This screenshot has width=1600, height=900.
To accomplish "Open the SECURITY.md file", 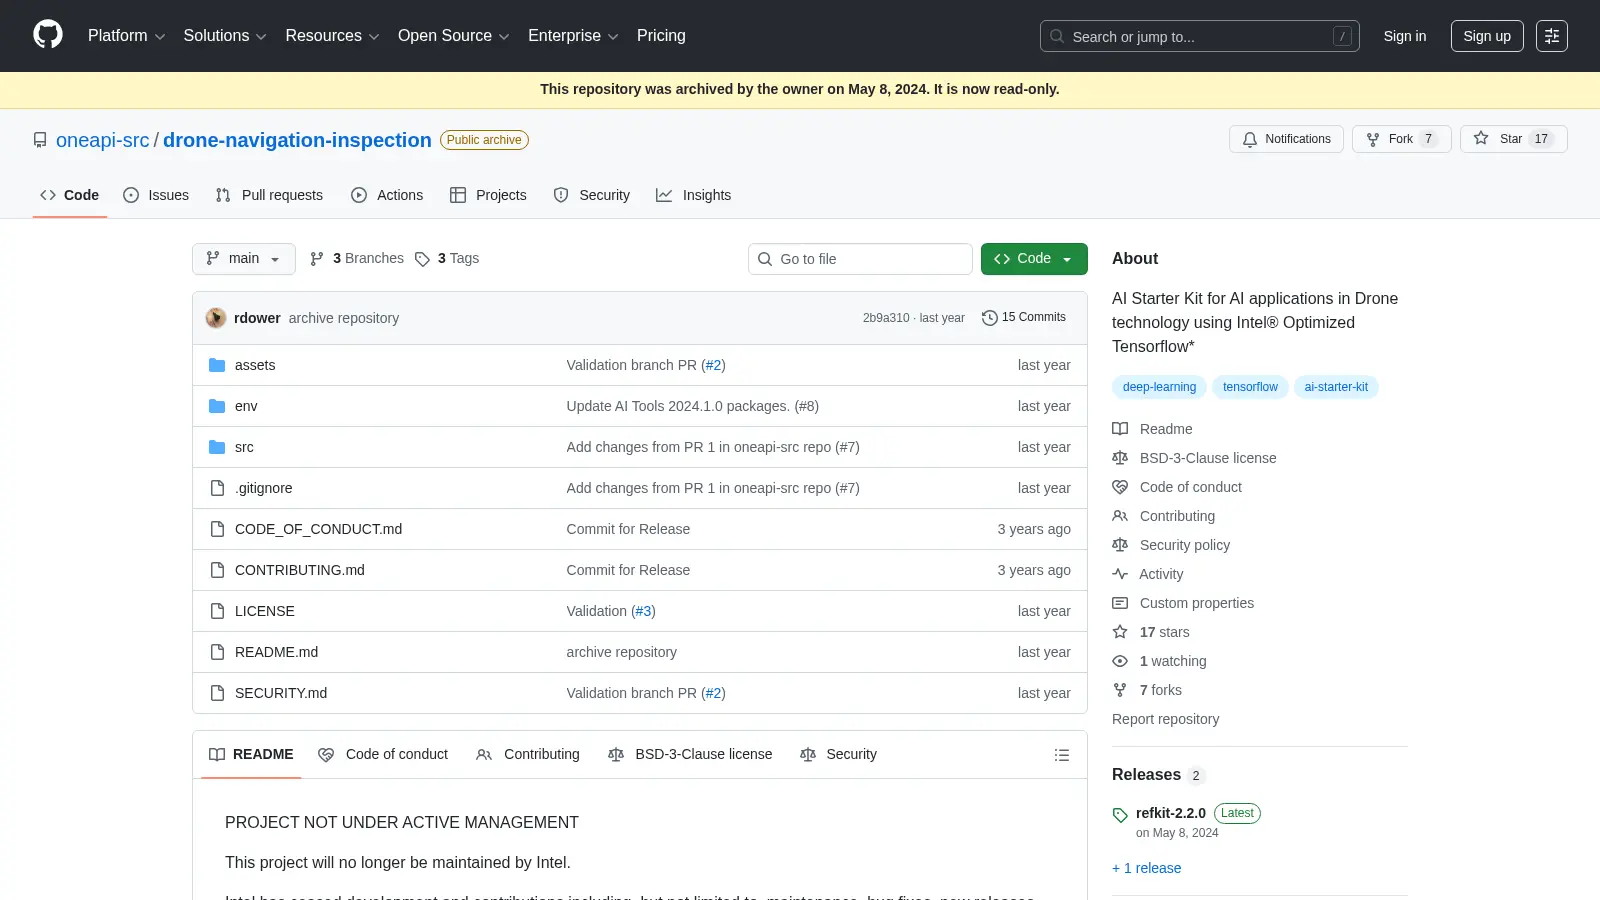I will pos(281,693).
